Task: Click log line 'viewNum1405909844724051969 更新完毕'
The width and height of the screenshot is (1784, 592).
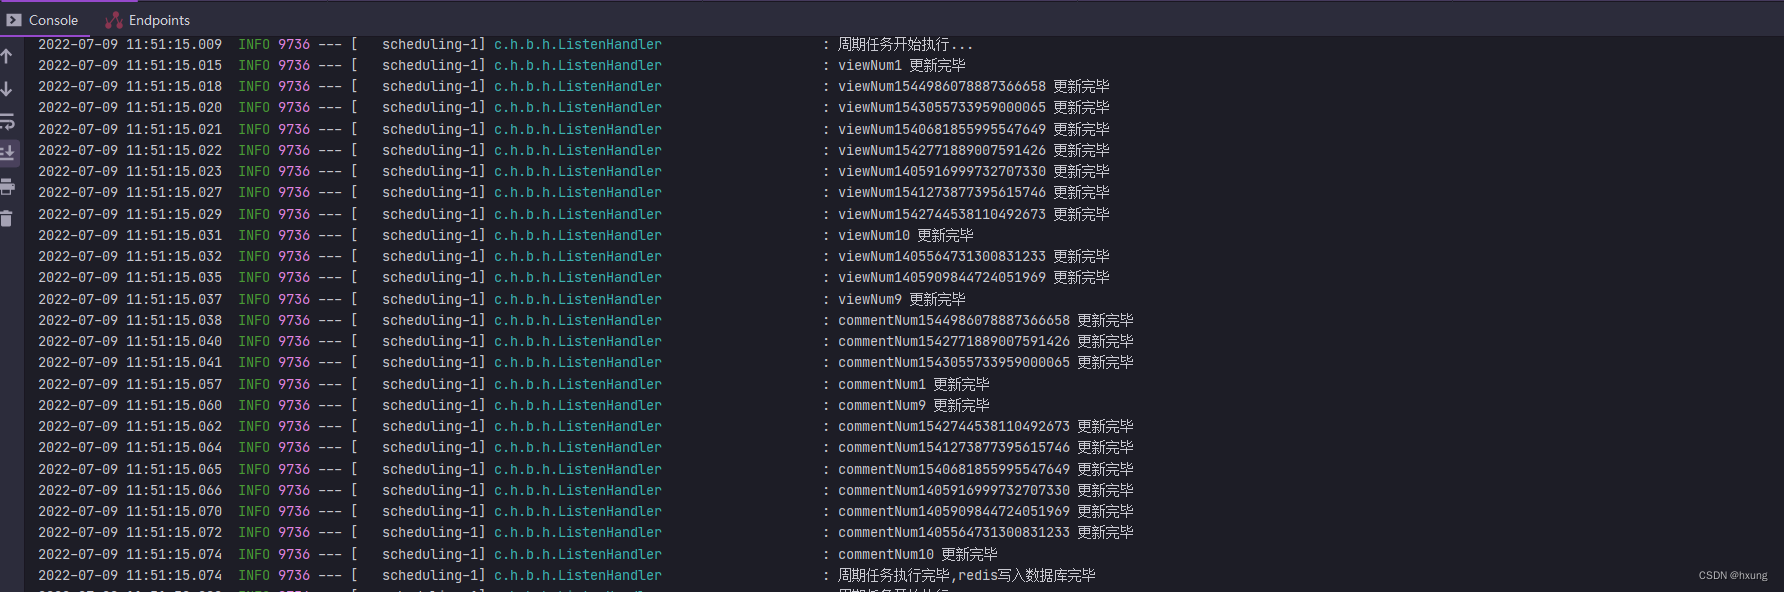Action: click(974, 277)
